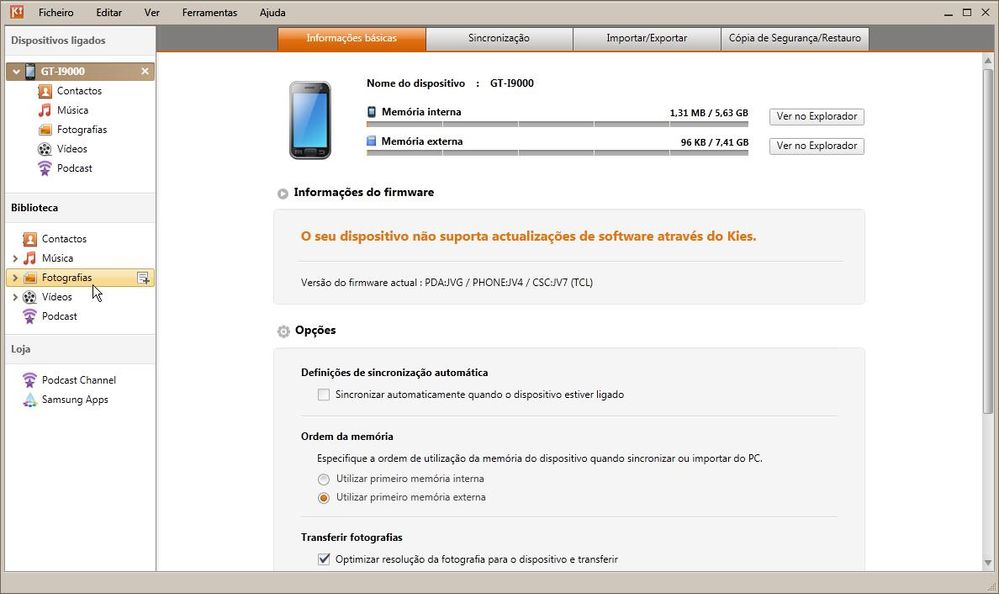Image resolution: width=999 pixels, height=594 pixels.
Task: Expand the Fotografias tree in Biblioteca
Action: (x=17, y=277)
